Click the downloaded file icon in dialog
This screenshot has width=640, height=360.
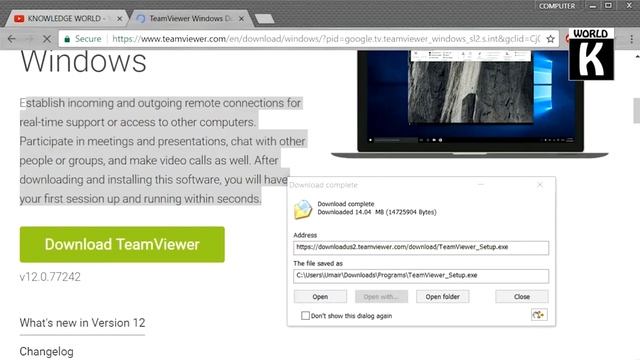[x=303, y=209]
